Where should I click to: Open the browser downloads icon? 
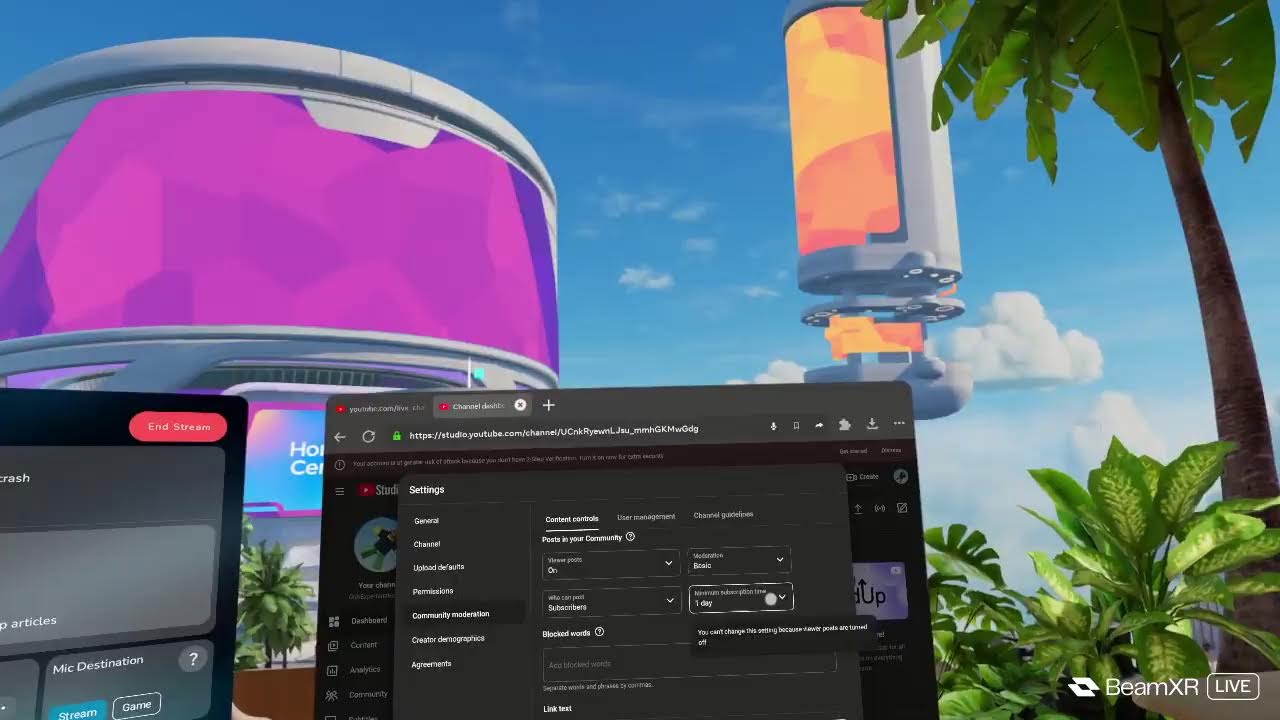pos(872,424)
